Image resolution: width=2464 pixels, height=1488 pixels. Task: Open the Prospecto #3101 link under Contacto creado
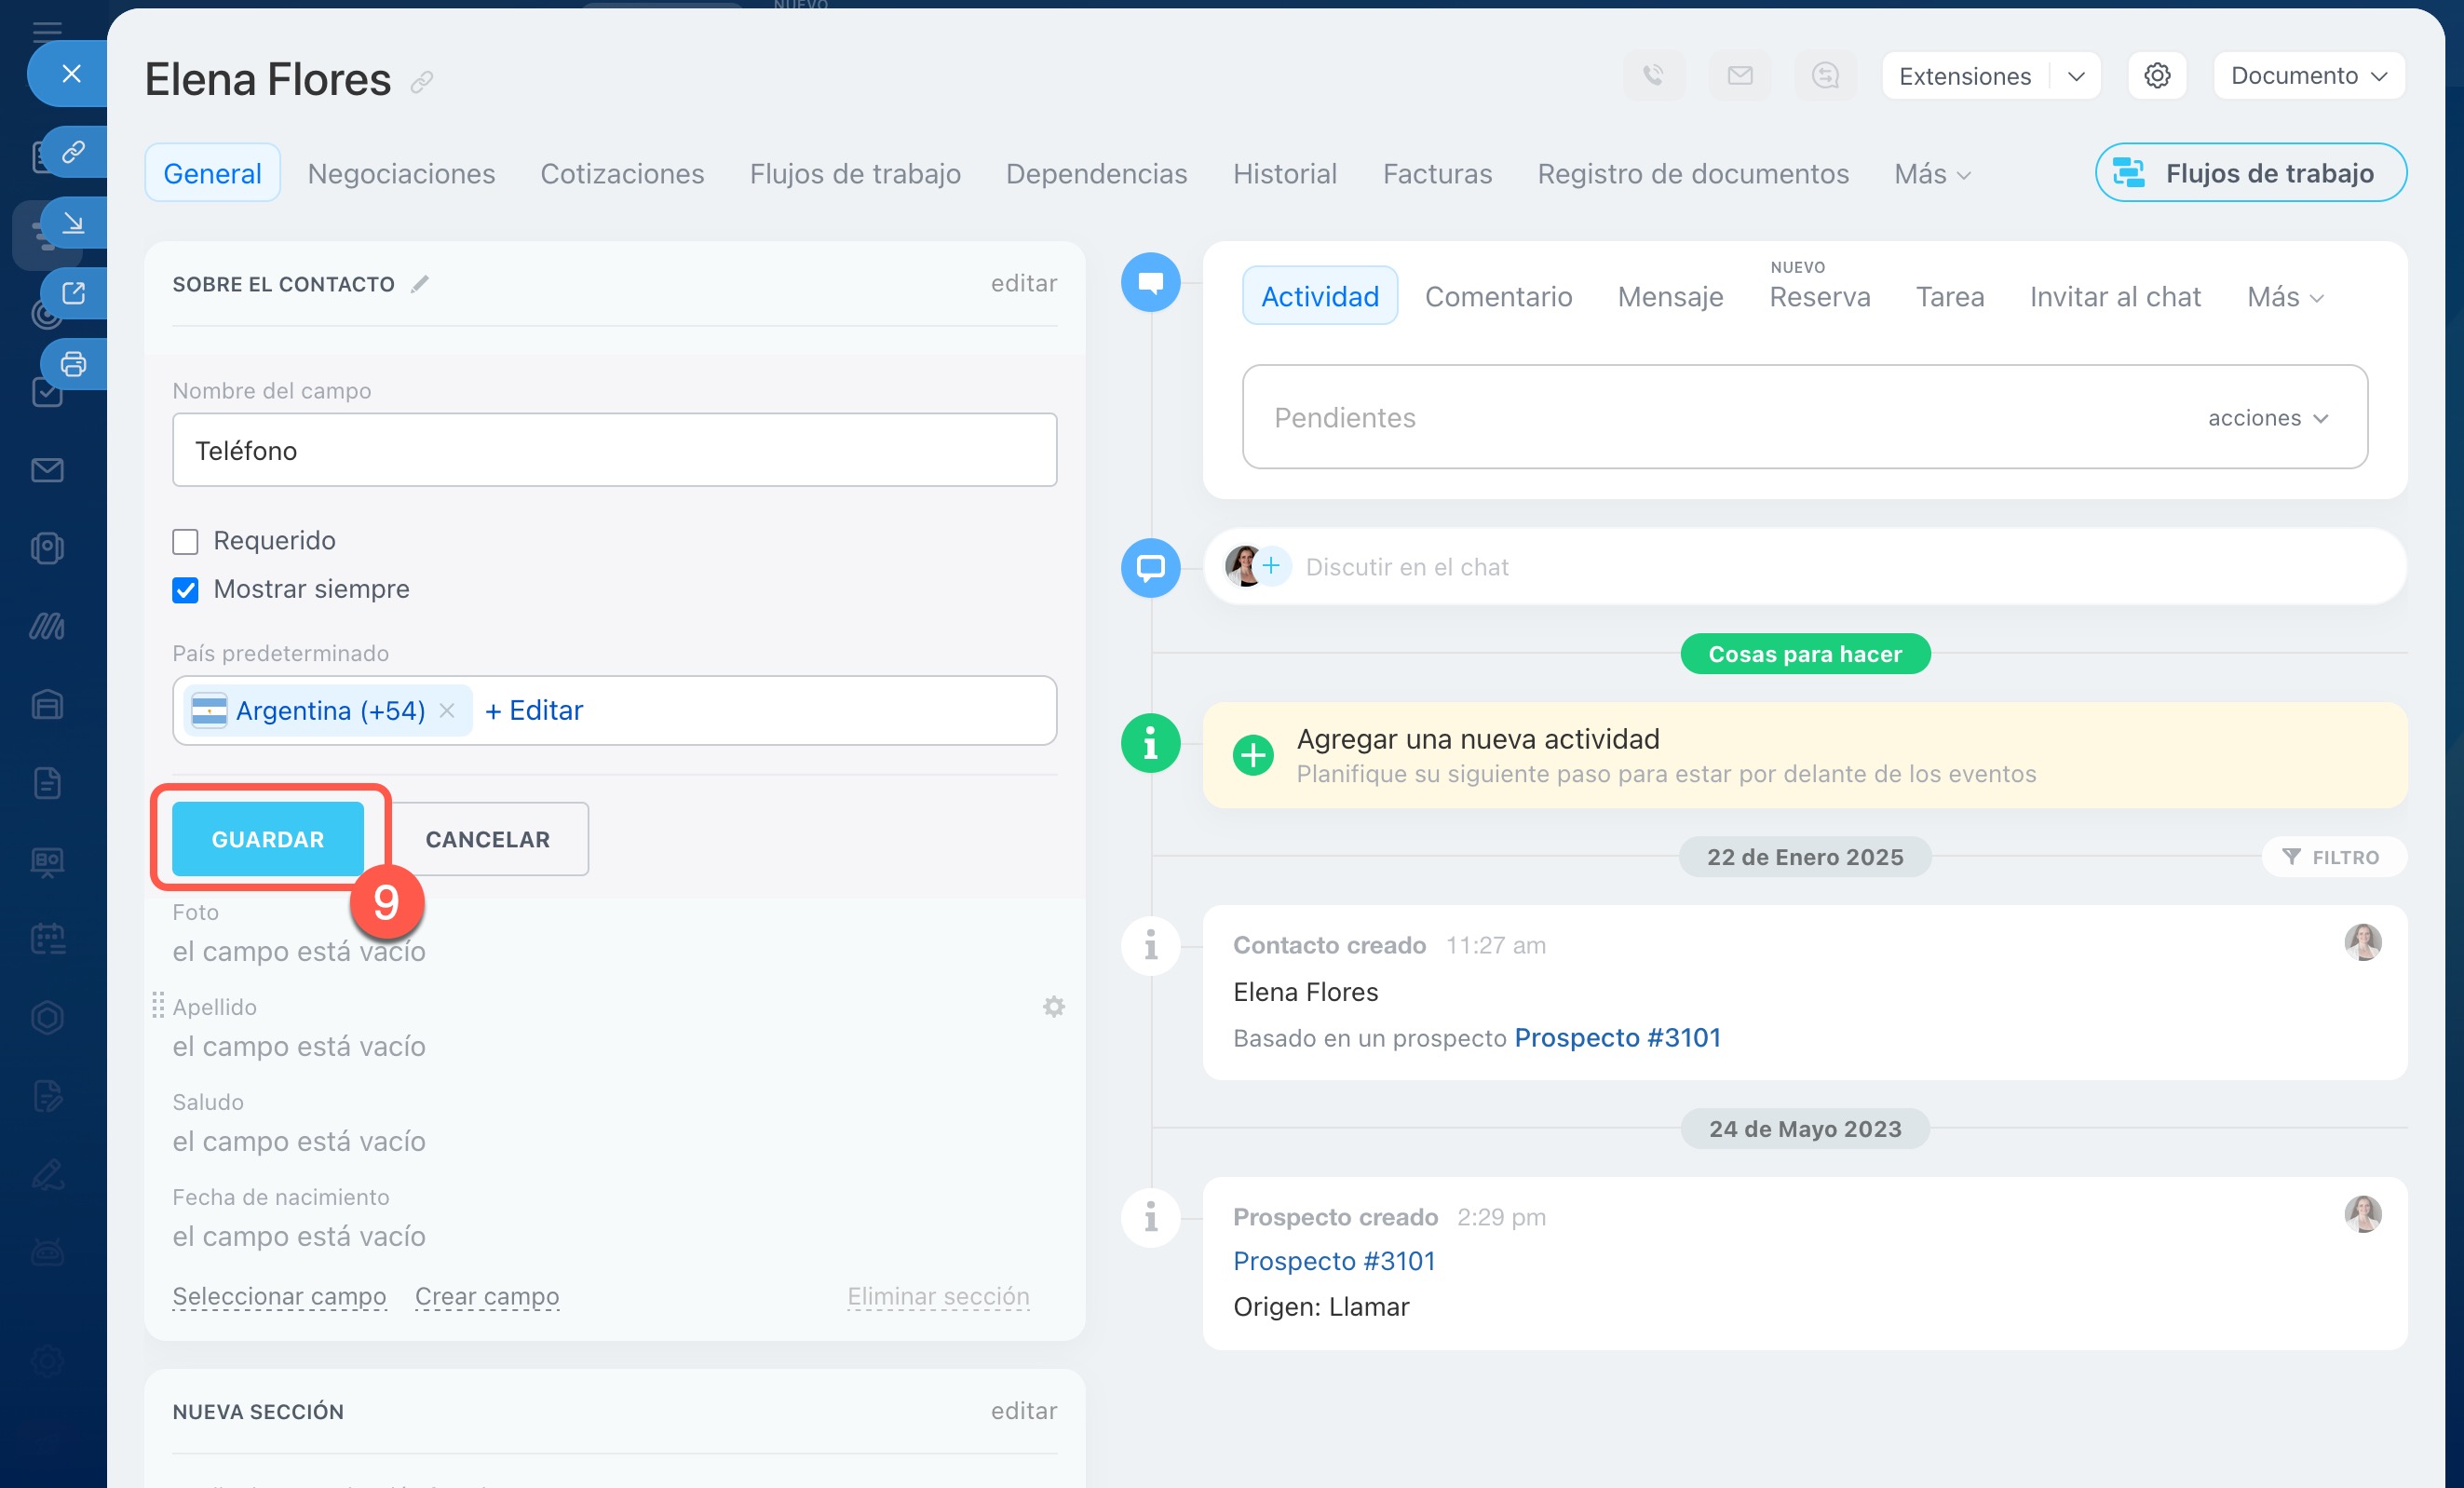(1617, 1037)
